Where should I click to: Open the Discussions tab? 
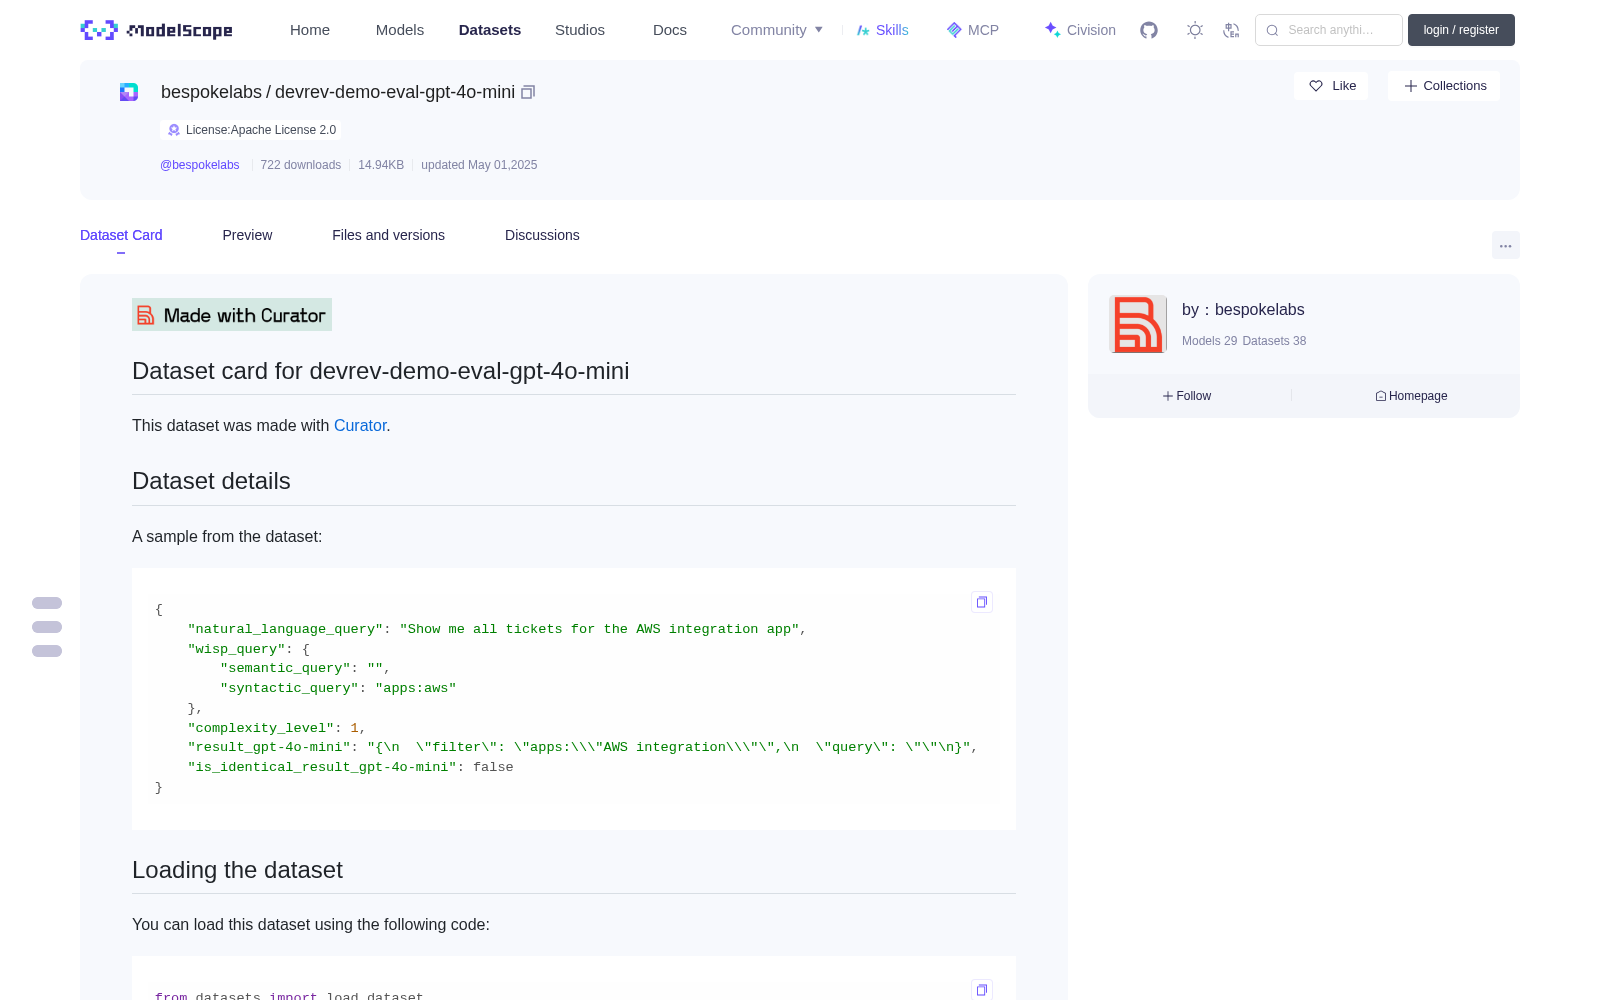tap(542, 235)
